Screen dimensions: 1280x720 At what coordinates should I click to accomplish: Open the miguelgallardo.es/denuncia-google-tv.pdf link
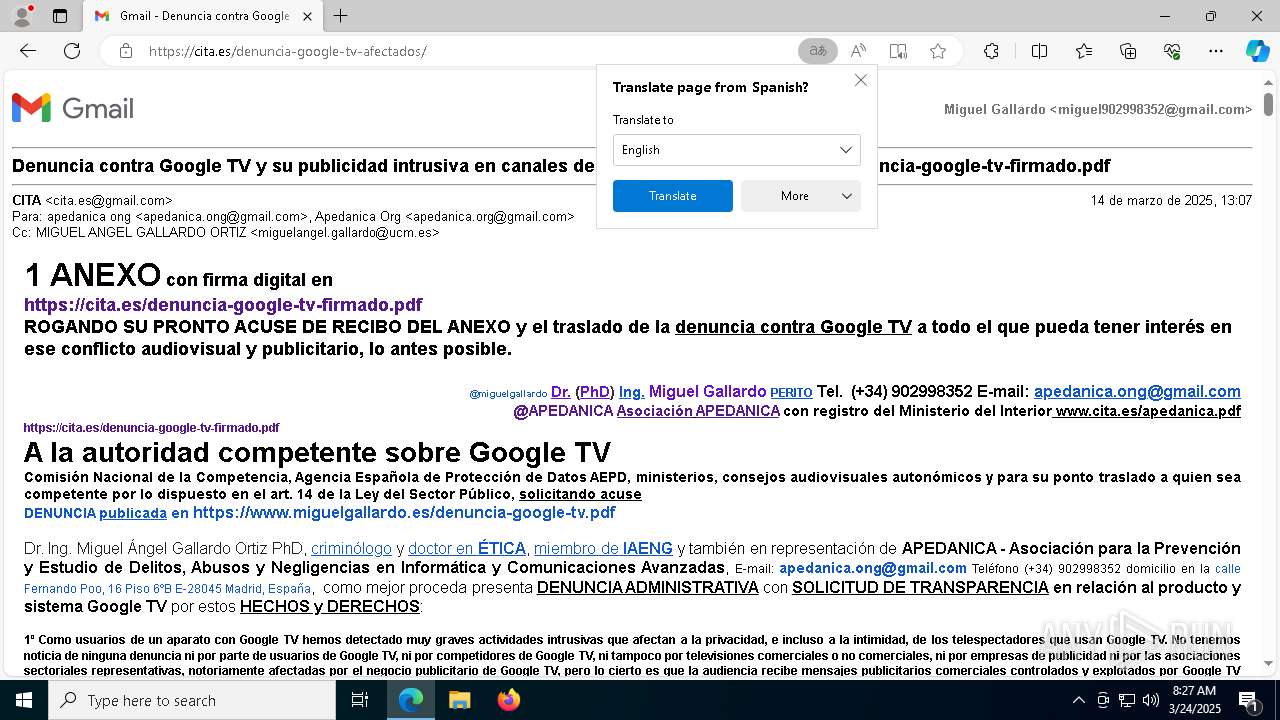404,513
